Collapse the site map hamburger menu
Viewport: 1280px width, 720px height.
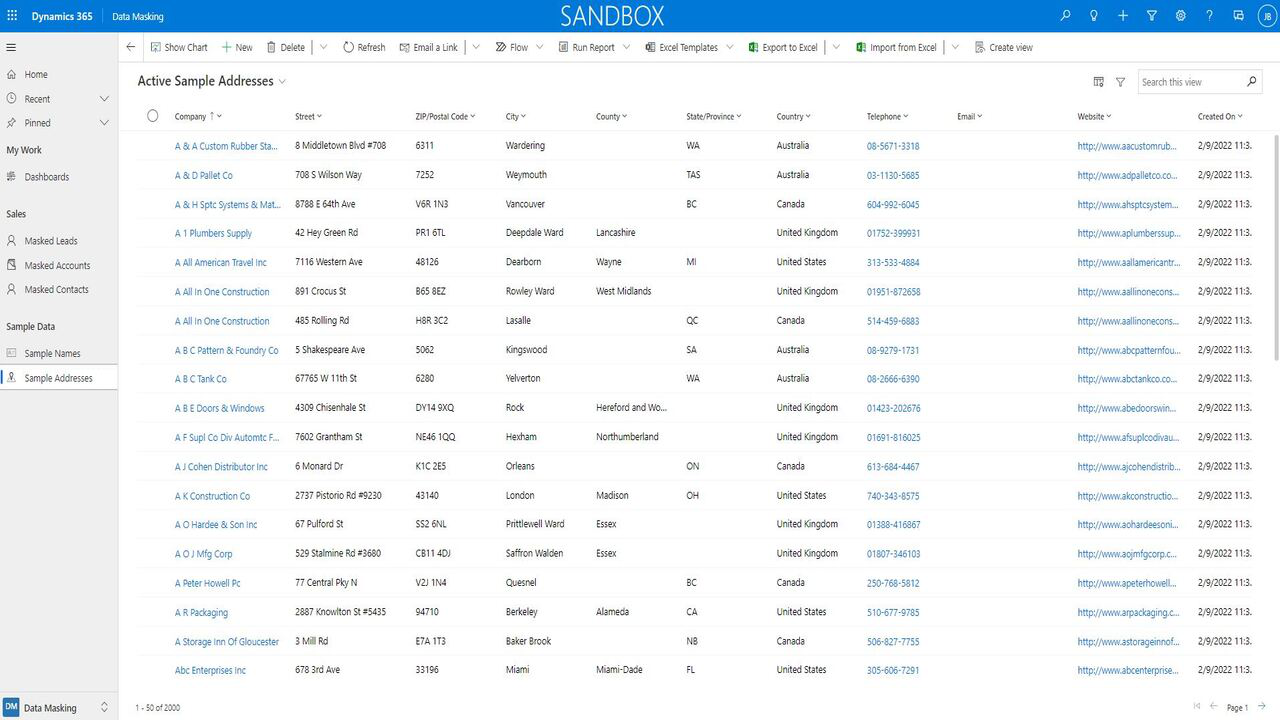[12, 47]
